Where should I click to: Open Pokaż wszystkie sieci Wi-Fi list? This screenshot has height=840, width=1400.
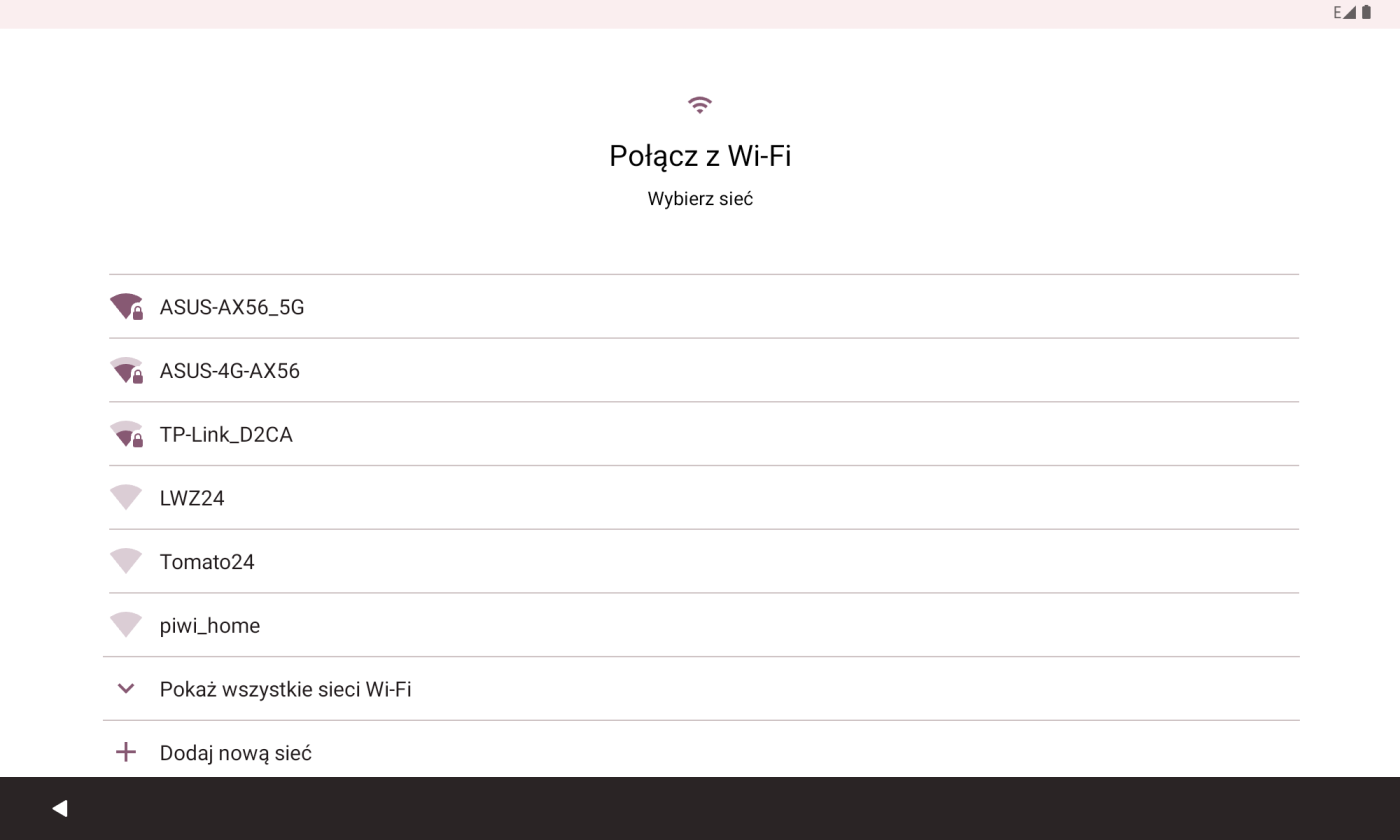pyautogui.click(x=286, y=689)
